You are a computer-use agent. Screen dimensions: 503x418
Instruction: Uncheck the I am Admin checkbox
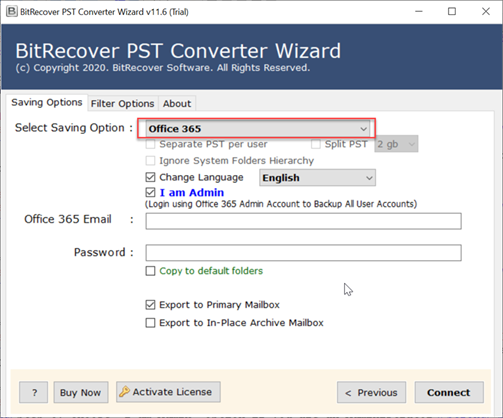click(150, 192)
